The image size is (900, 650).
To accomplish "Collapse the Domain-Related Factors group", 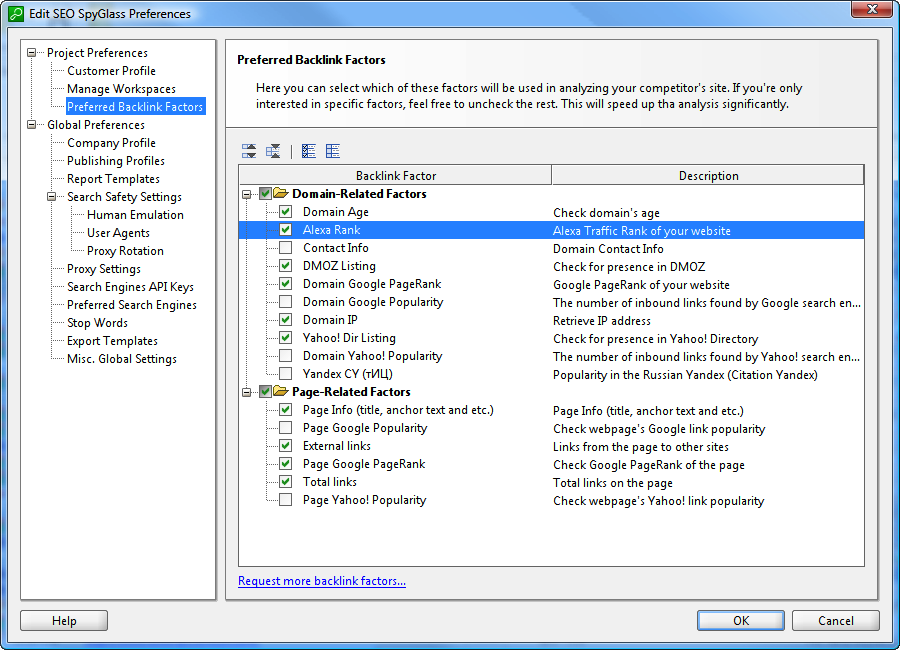I will [247, 194].
